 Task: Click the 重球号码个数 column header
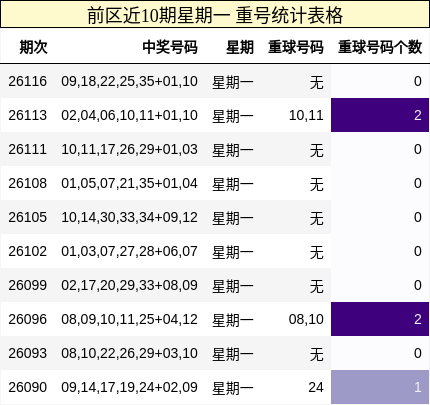[380, 47]
